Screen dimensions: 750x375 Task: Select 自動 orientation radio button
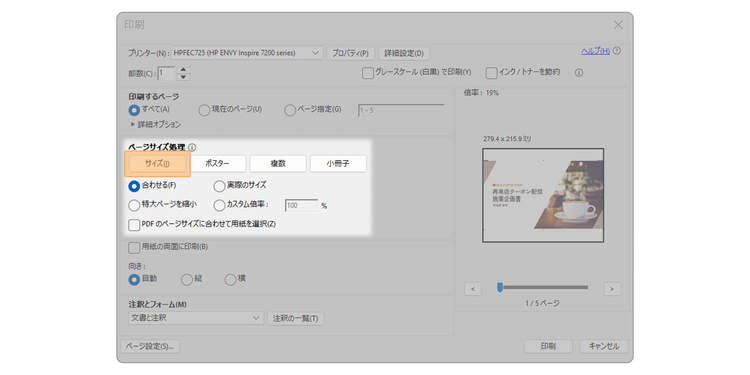134,279
